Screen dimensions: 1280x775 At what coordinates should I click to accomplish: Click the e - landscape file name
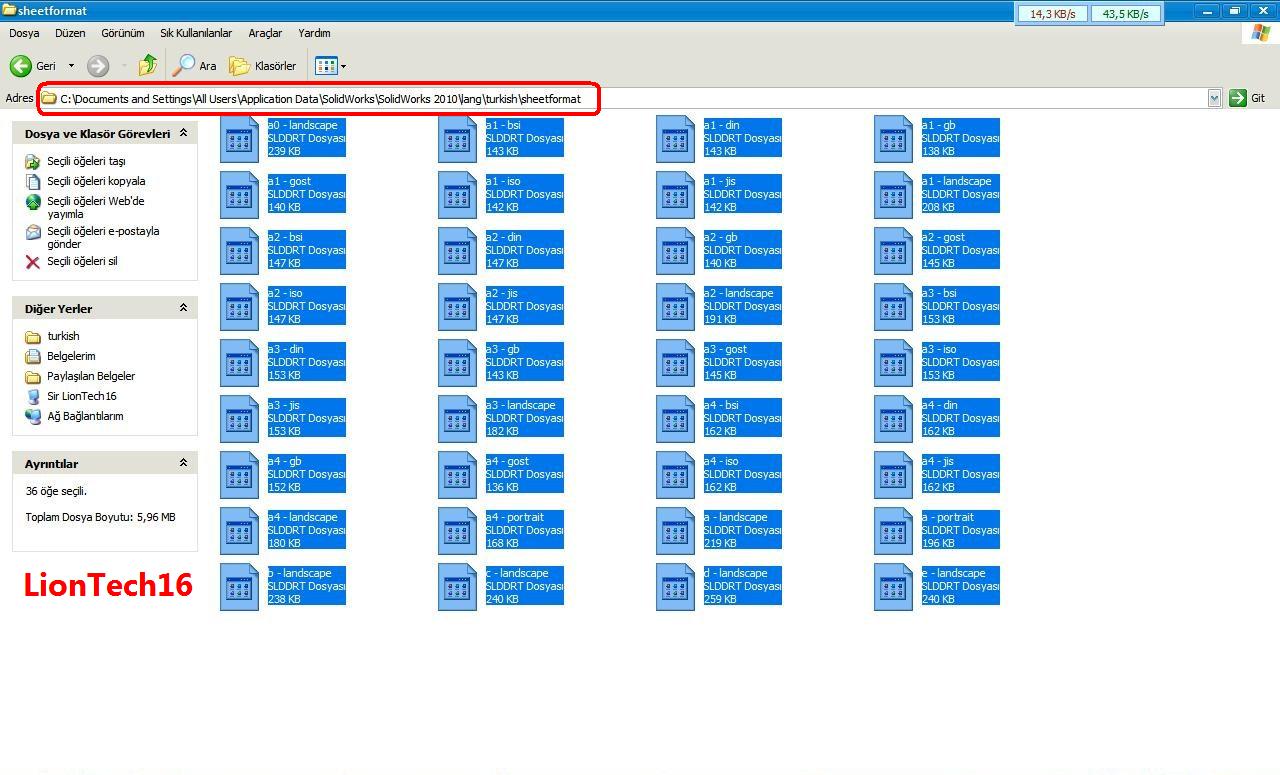(953, 573)
